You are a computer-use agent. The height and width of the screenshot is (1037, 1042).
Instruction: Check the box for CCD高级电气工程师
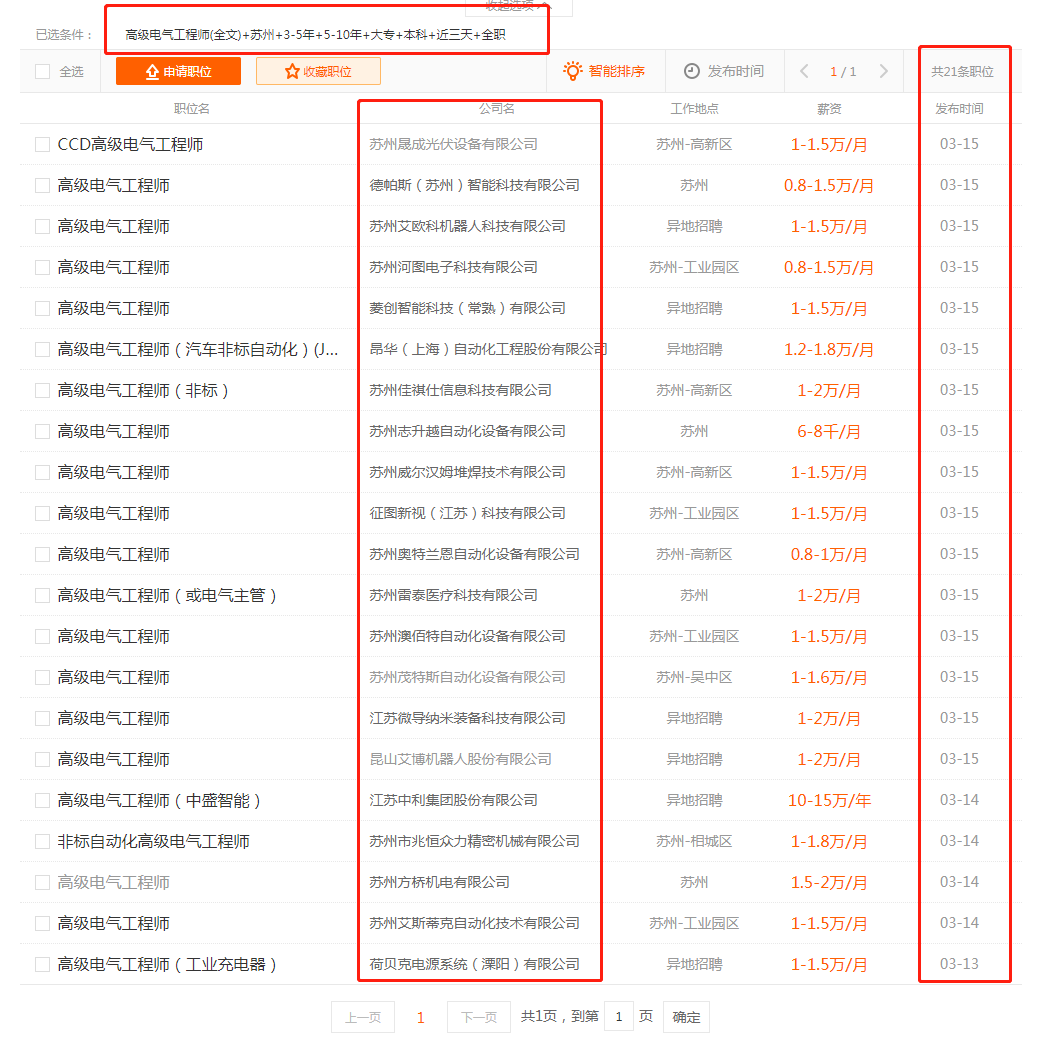(x=42, y=145)
